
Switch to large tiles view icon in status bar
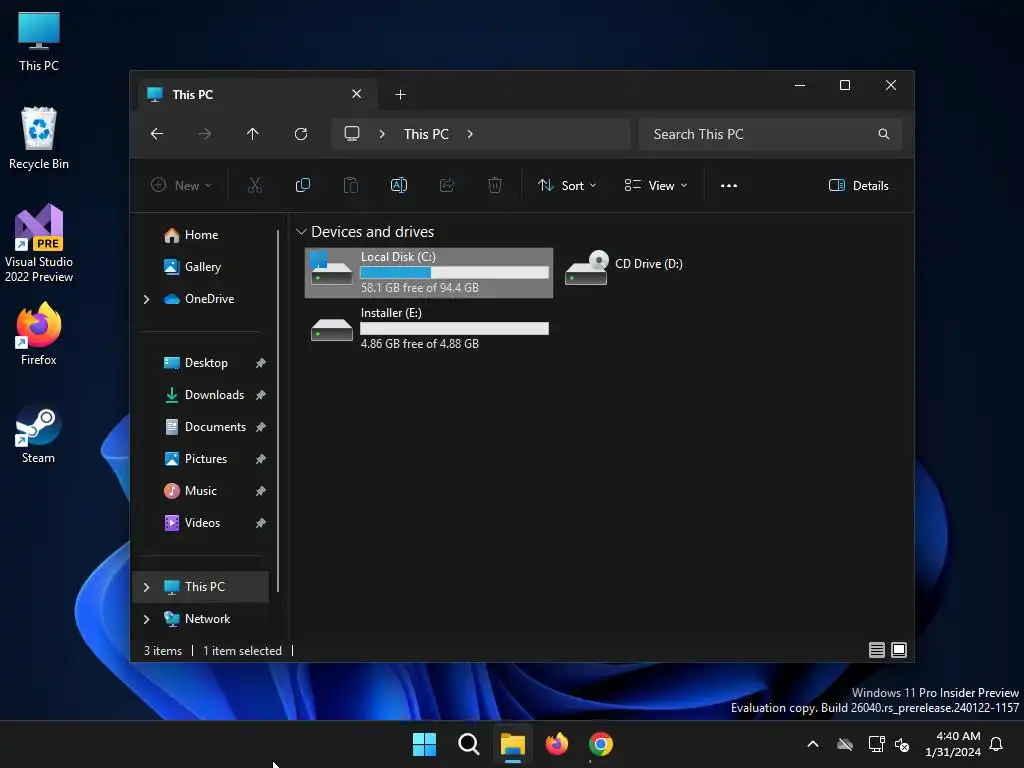coord(899,650)
